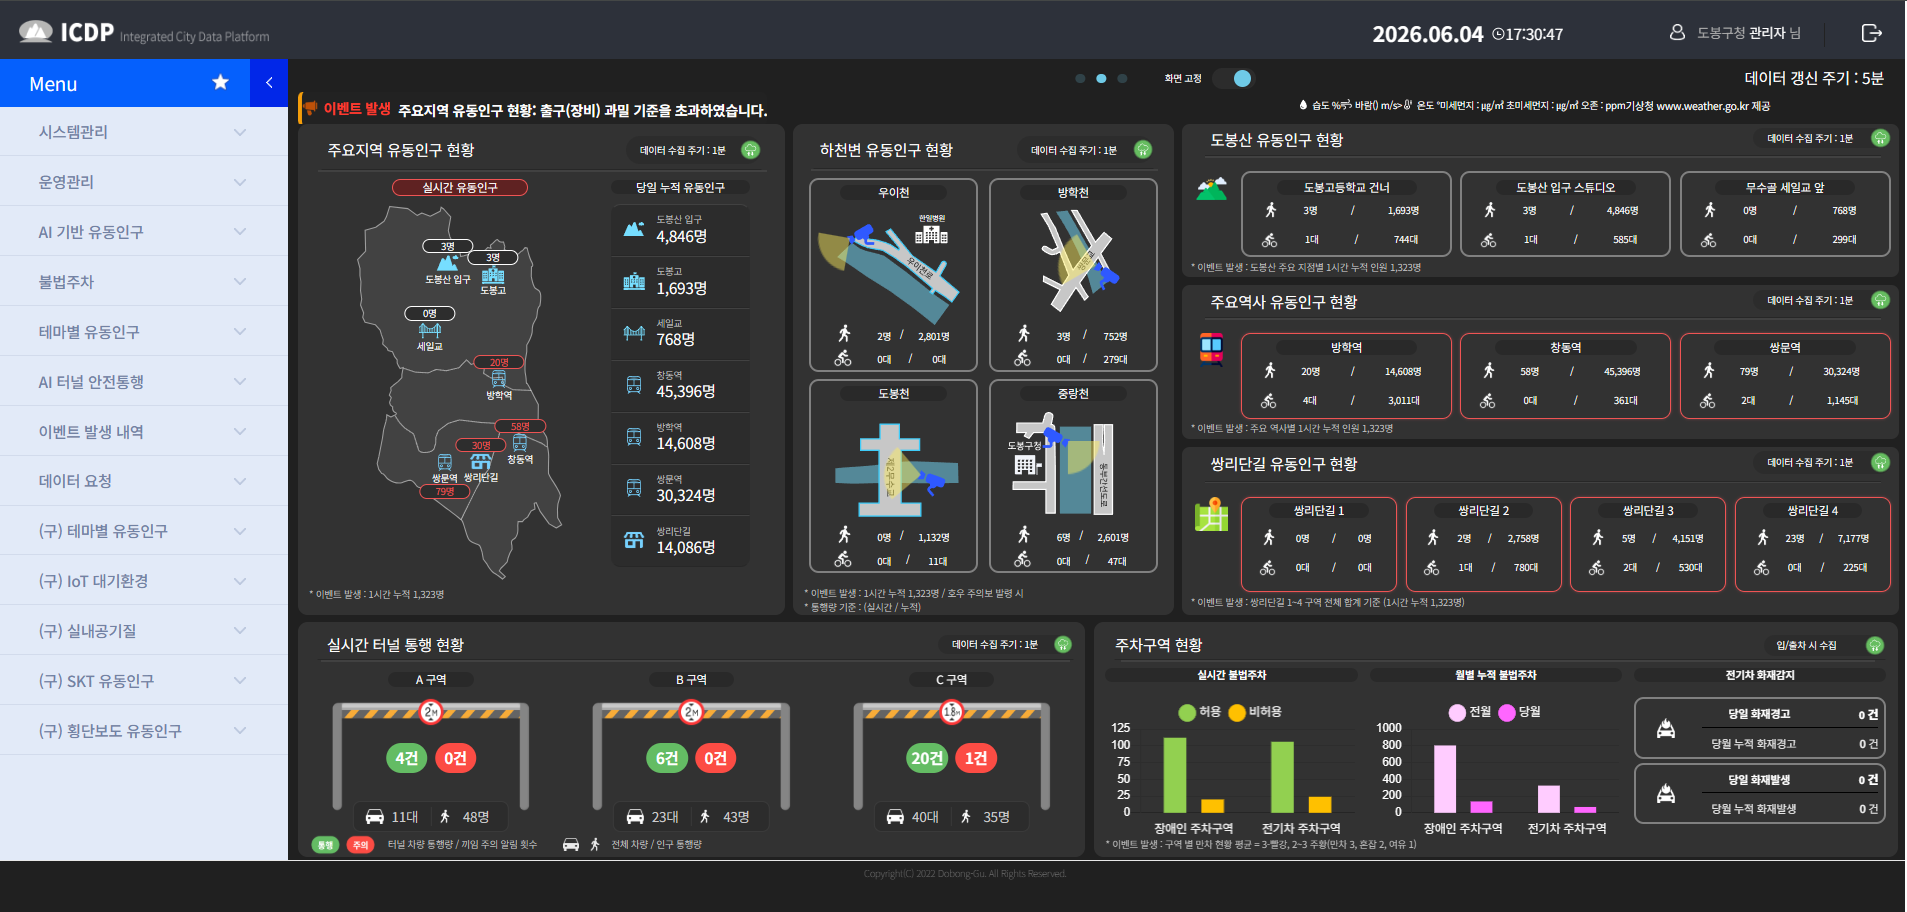
Task: Open the 데이터 요청 menu item
Action: pyautogui.click(x=144, y=481)
